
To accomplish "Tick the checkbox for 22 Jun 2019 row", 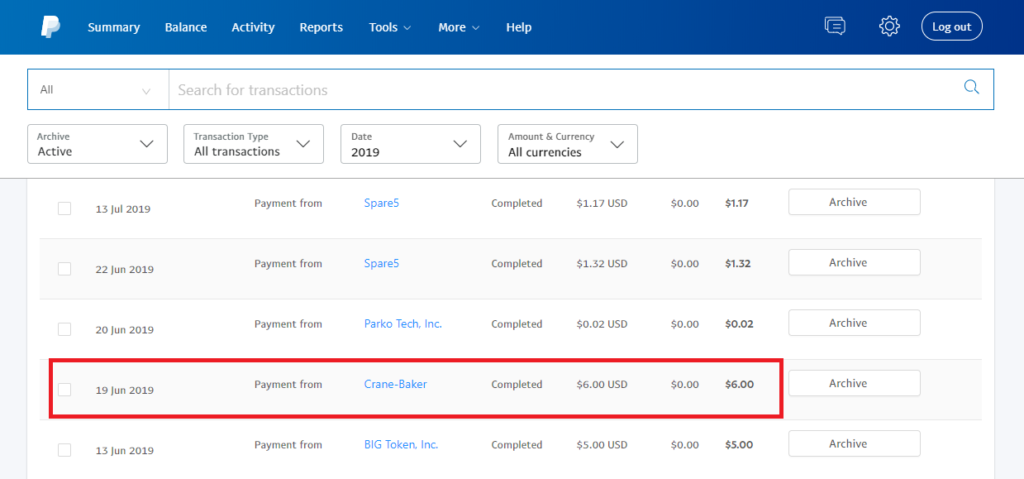I will 65,269.
